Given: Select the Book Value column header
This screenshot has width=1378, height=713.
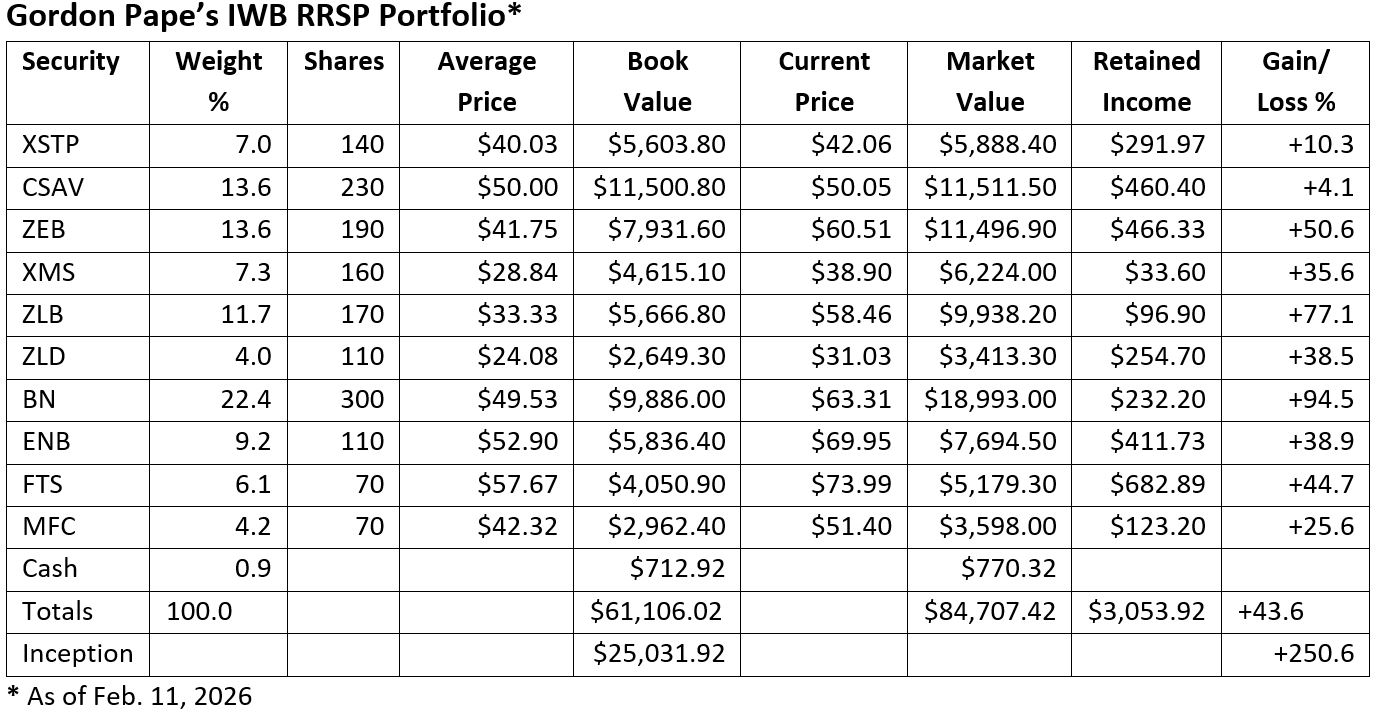Looking at the screenshot, I should click(657, 82).
